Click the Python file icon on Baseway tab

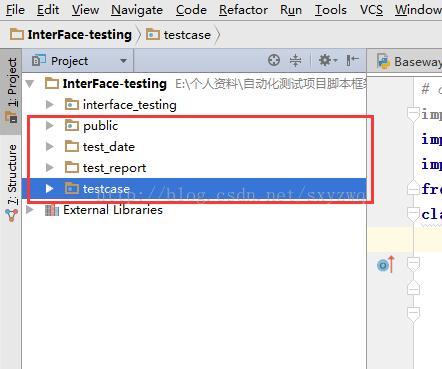click(383, 62)
